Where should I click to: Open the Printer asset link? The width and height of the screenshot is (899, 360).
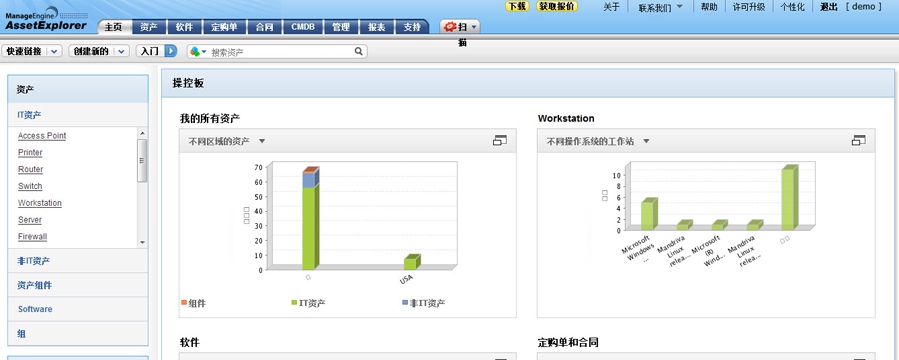(30, 152)
